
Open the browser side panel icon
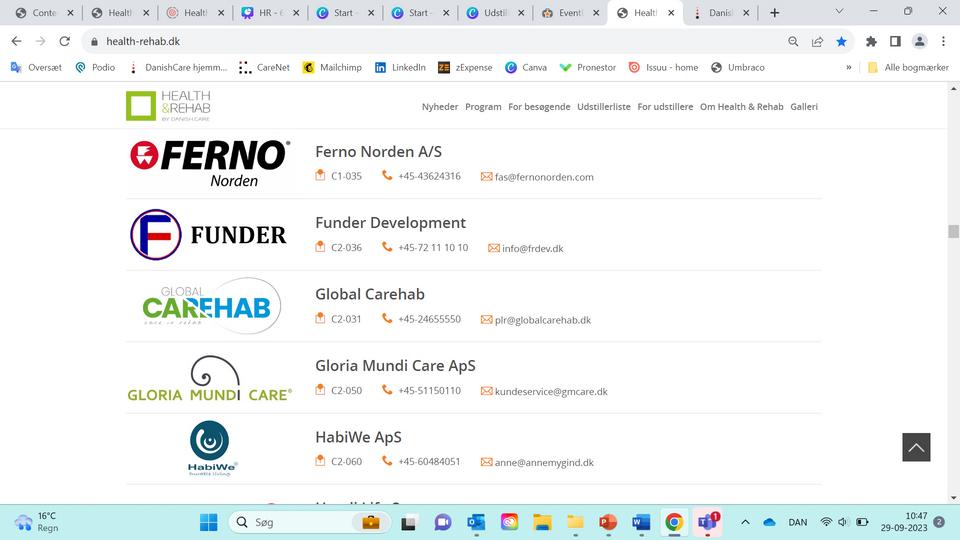(895, 41)
